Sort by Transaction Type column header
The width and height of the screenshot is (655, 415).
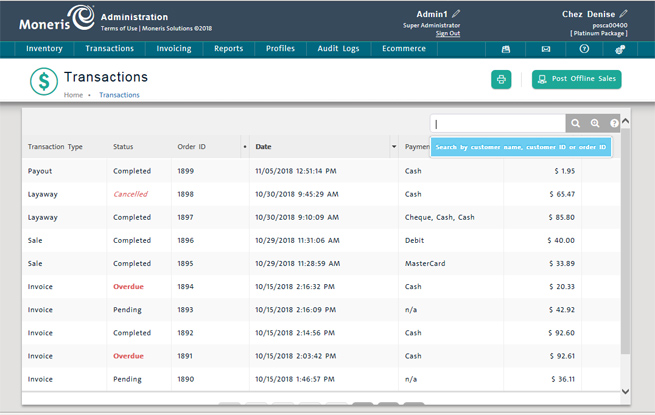point(55,147)
